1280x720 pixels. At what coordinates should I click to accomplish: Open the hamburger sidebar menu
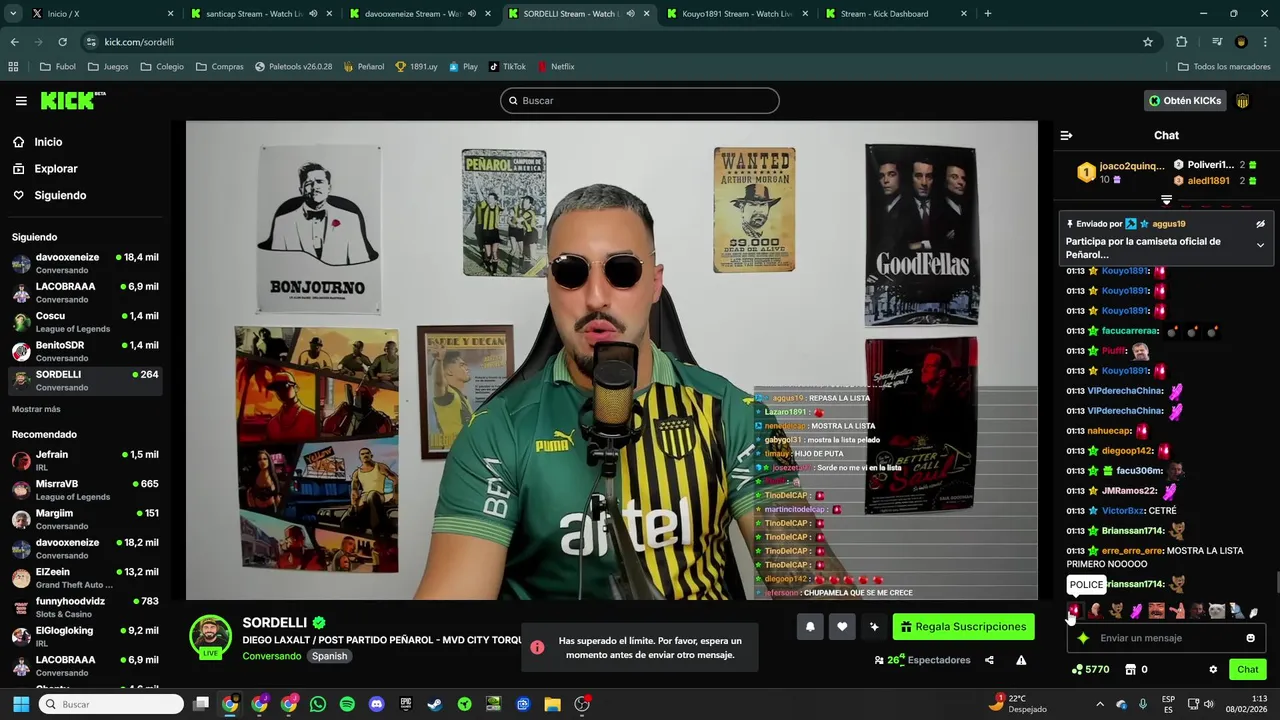tap(21, 101)
